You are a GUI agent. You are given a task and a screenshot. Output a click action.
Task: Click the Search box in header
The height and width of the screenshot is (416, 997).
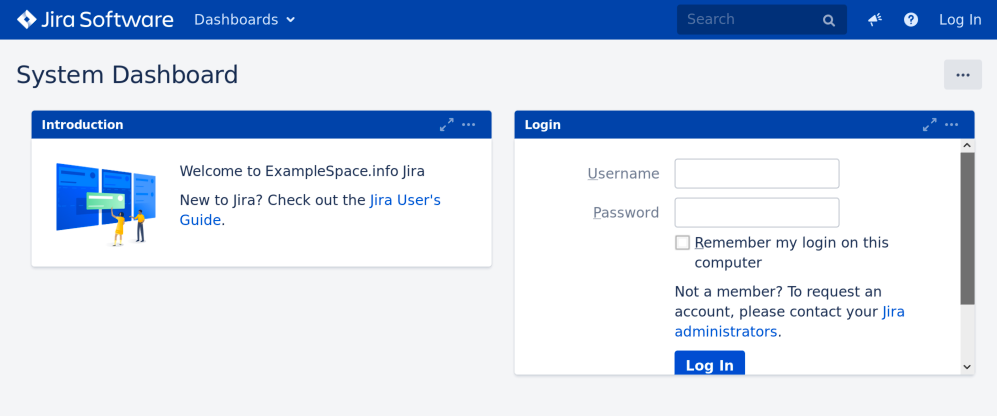tap(748, 20)
